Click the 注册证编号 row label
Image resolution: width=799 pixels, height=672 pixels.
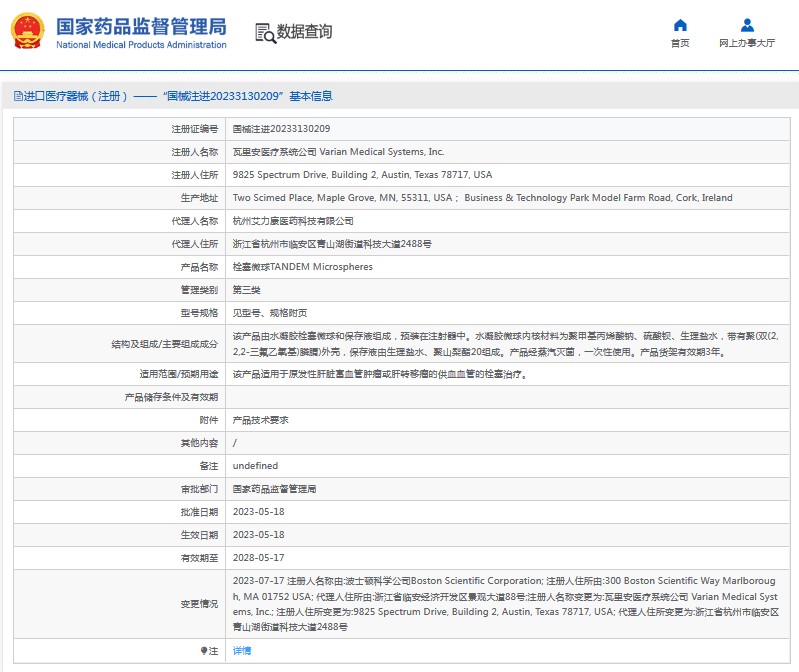[x=195, y=129]
